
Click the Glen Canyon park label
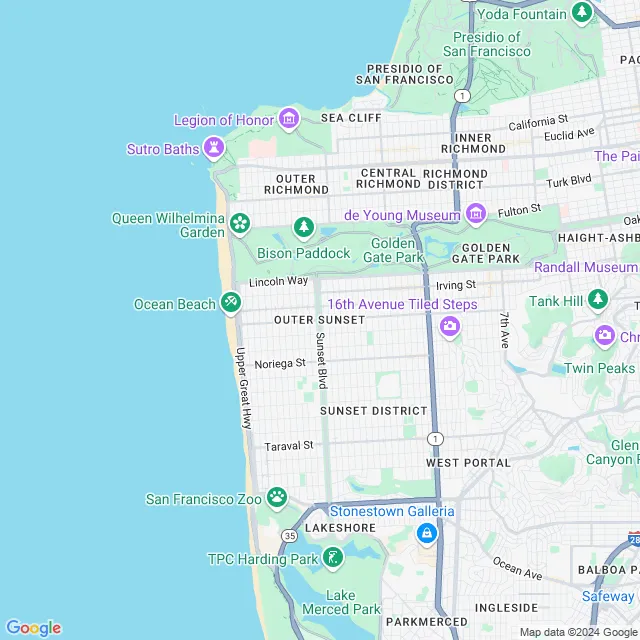(613, 452)
